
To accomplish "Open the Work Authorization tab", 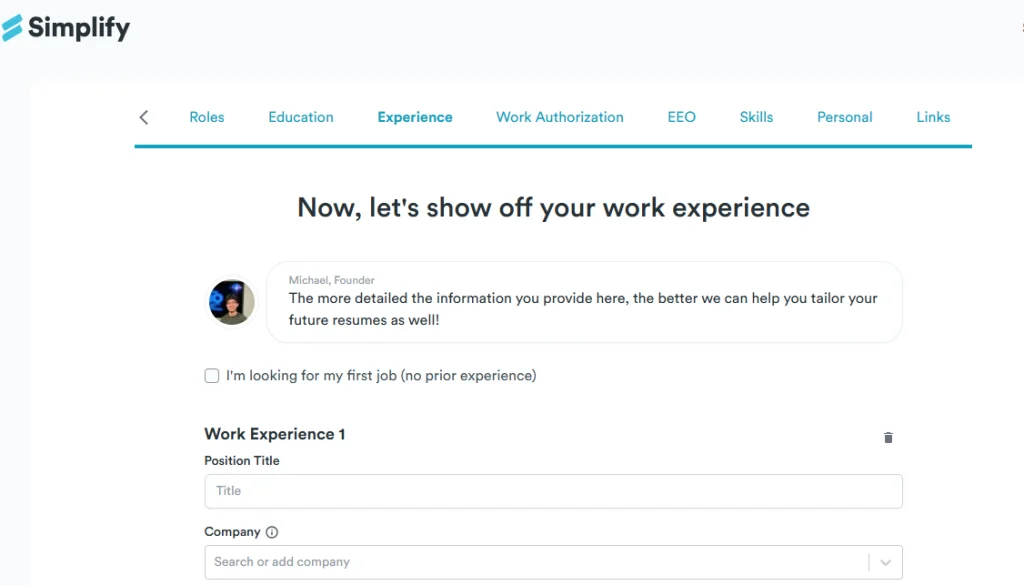I will coord(559,117).
